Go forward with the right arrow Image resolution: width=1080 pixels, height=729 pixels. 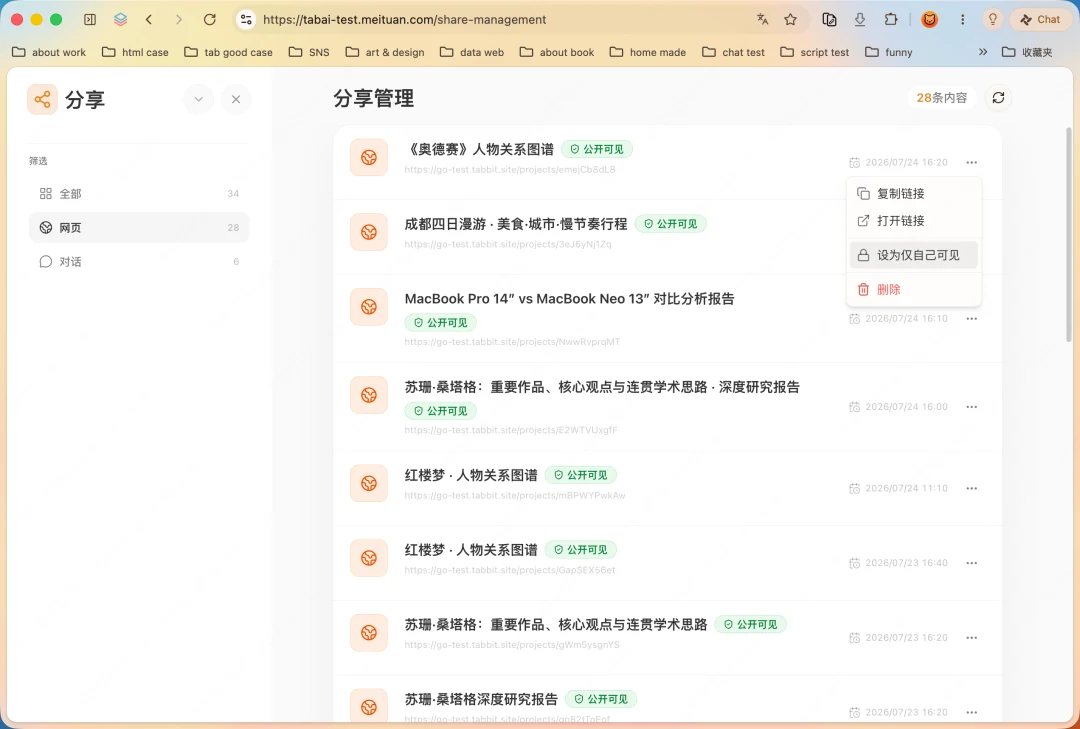179,19
